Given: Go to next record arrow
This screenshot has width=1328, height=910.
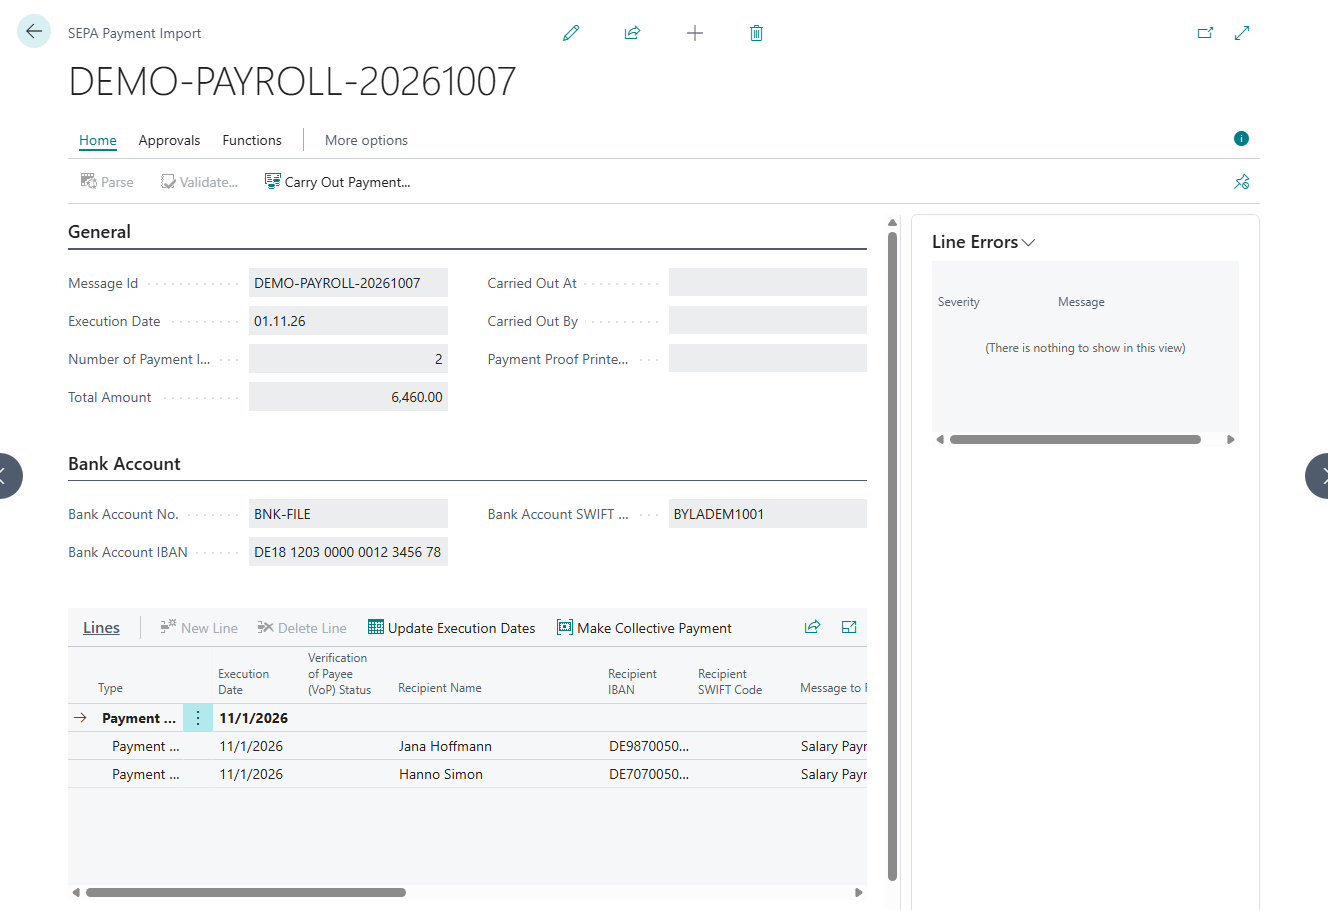Looking at the screenshot, I should 1320,476.
